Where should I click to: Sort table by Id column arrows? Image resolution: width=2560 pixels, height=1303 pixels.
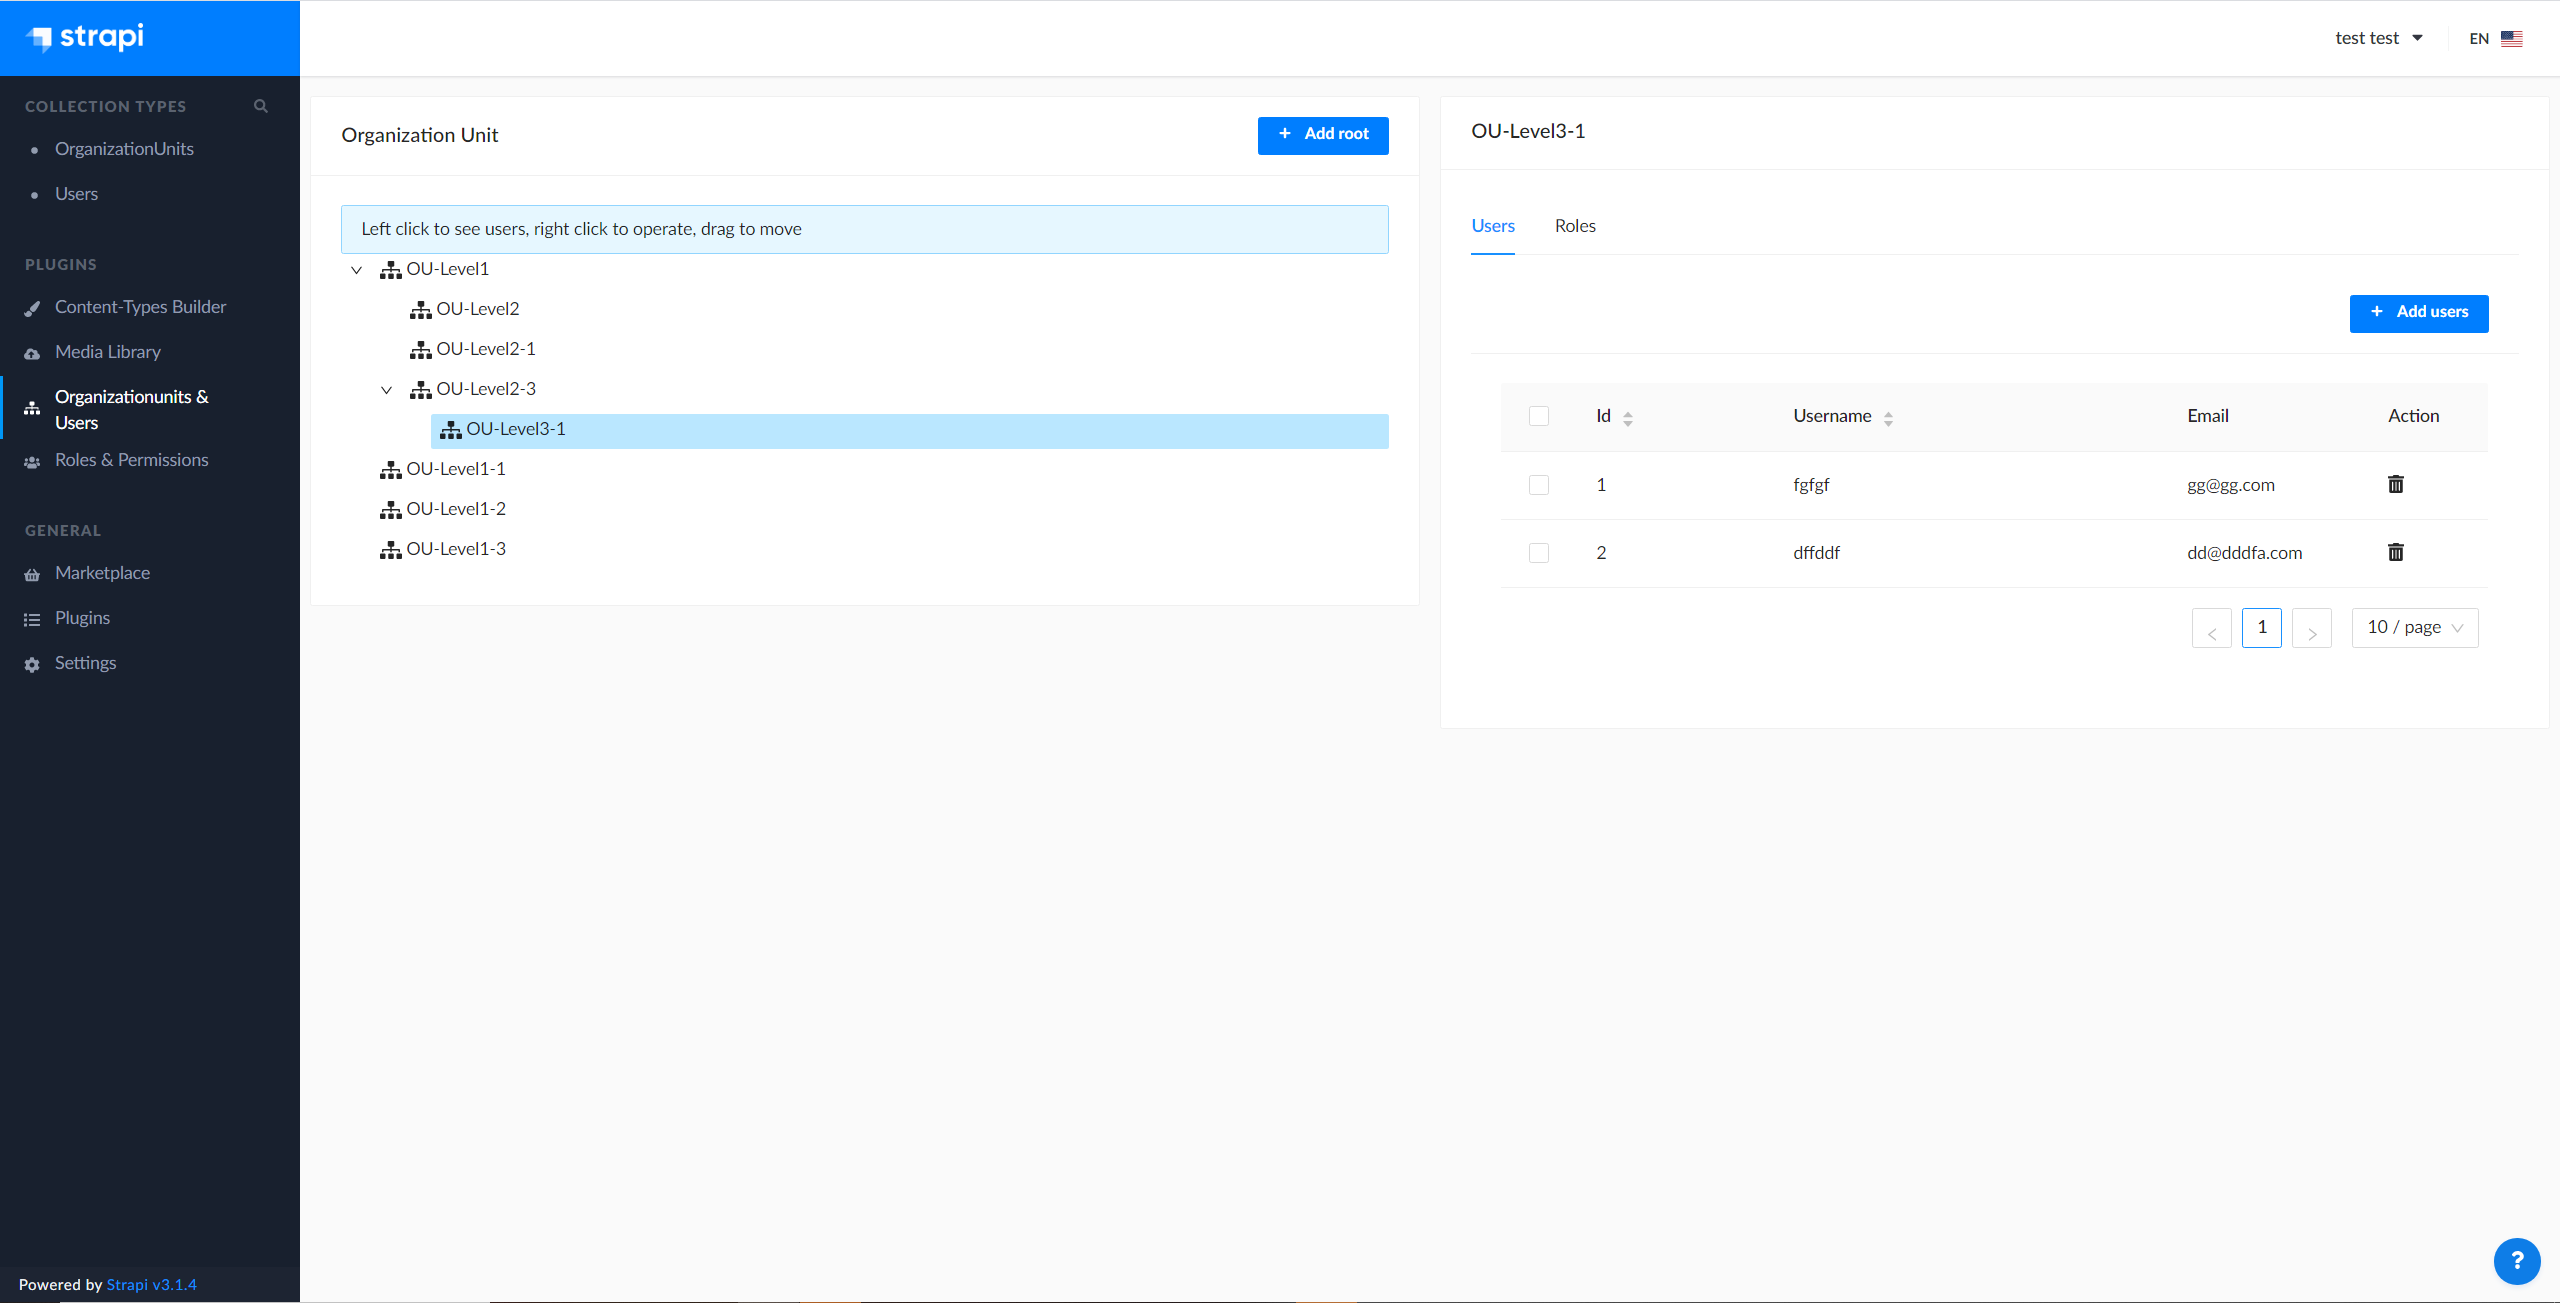pyautogui.click(x=1627, y=418)
